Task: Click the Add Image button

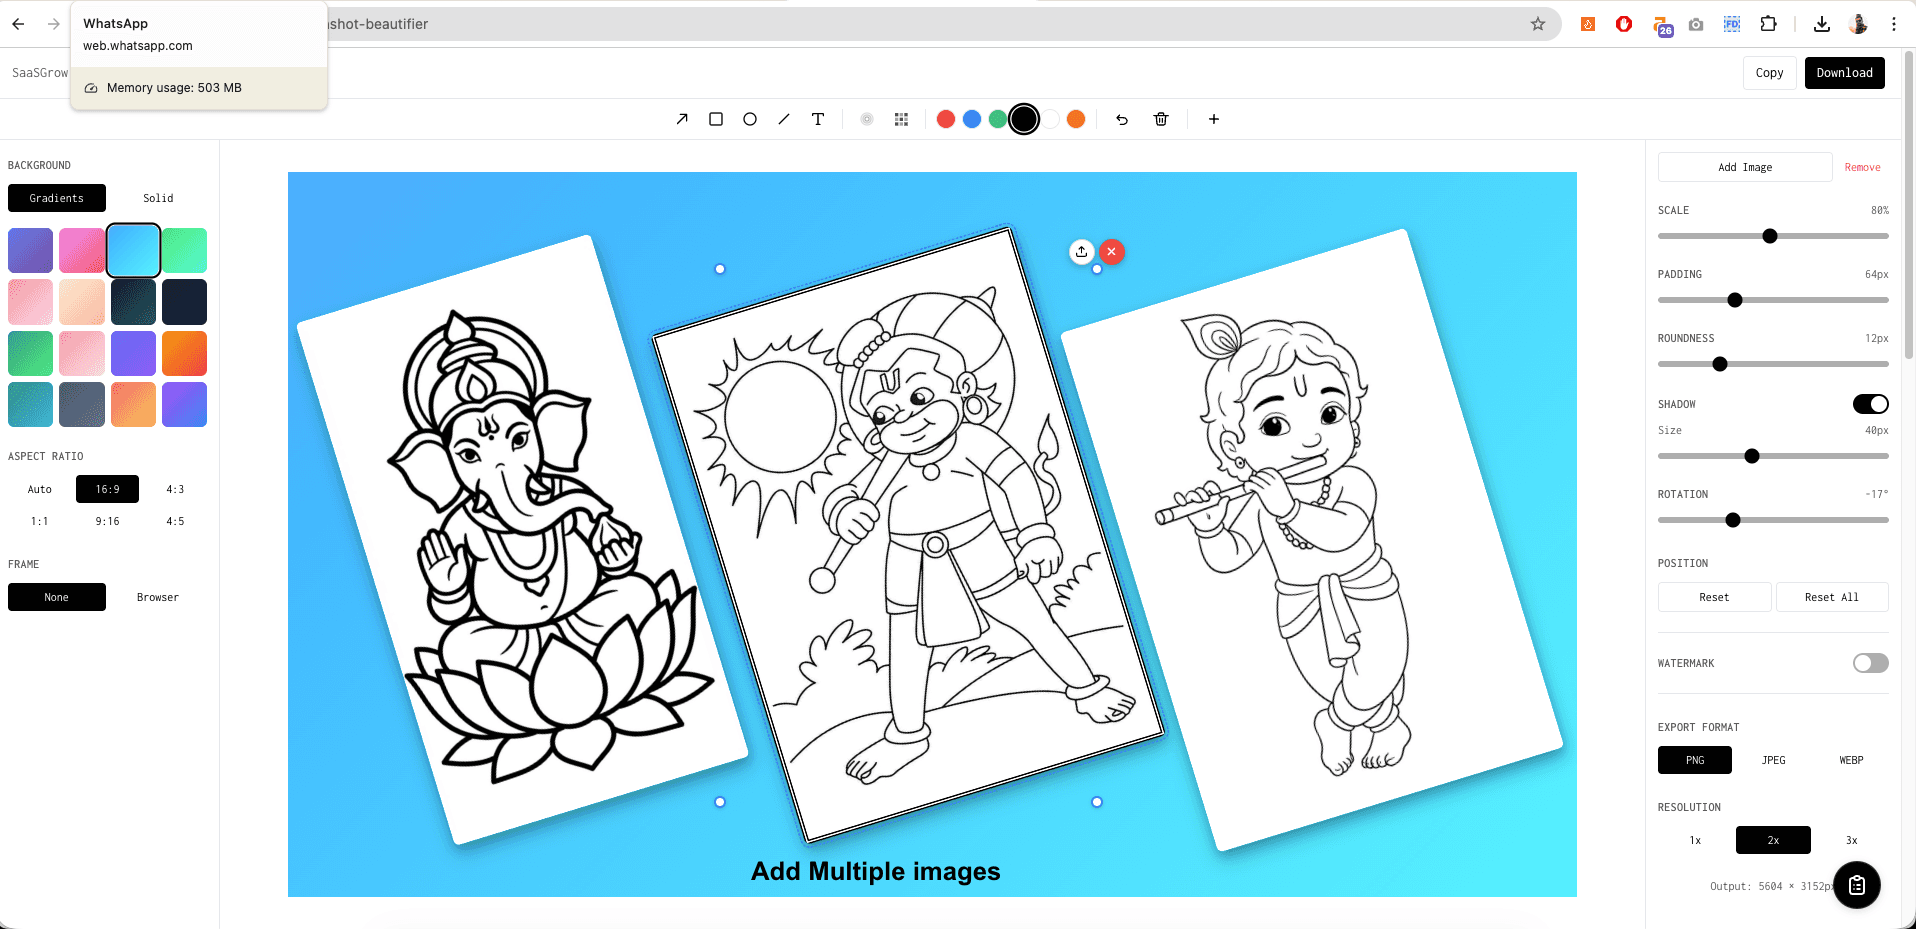Action: [x=1744, y=166]
